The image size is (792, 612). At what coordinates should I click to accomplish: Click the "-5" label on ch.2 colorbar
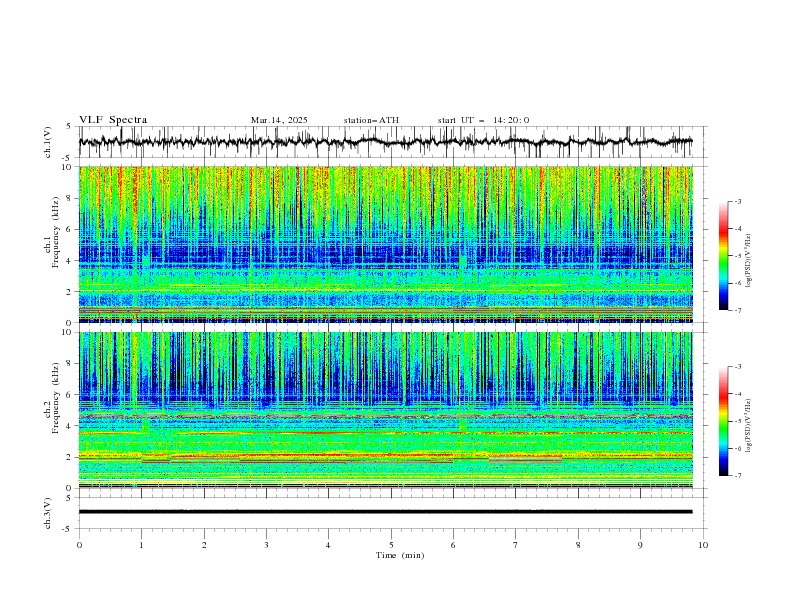[x=737, y=421]
